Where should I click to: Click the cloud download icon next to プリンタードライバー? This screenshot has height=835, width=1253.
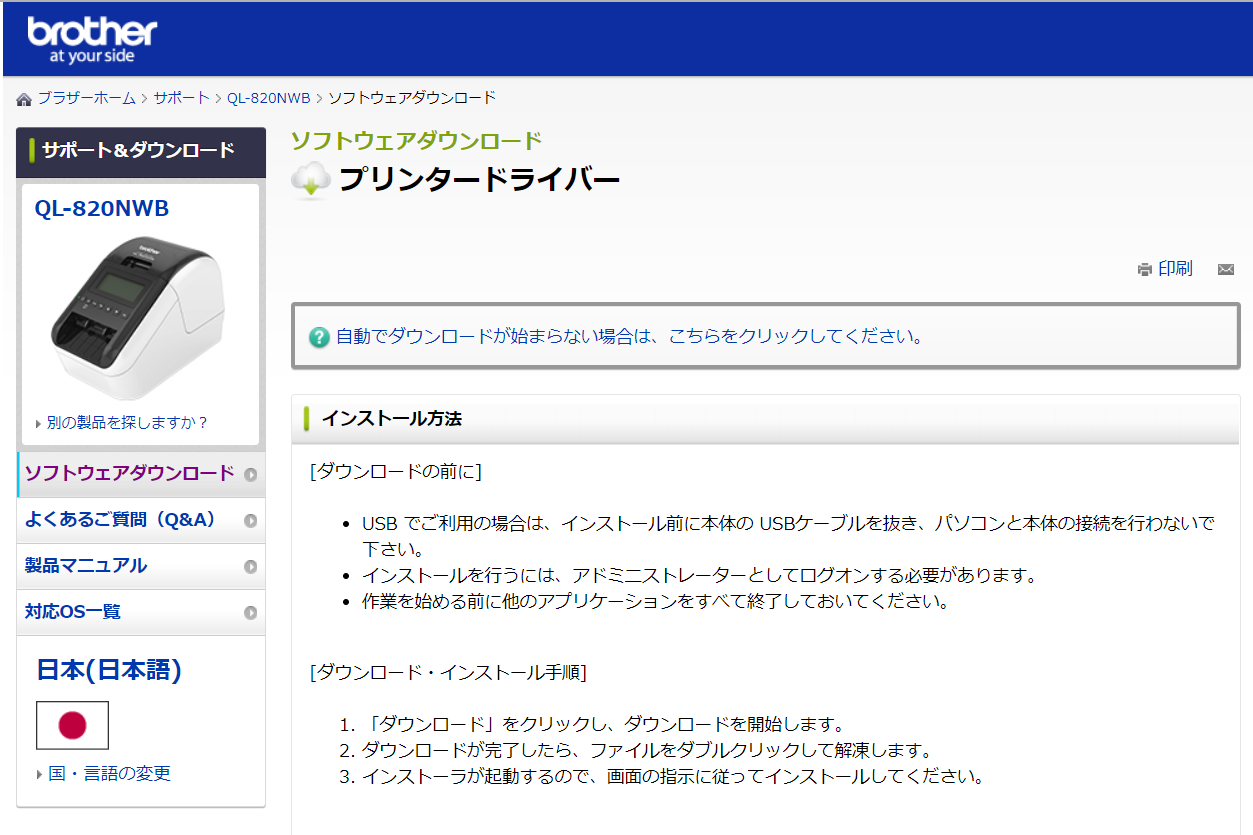tap(309, 180)
